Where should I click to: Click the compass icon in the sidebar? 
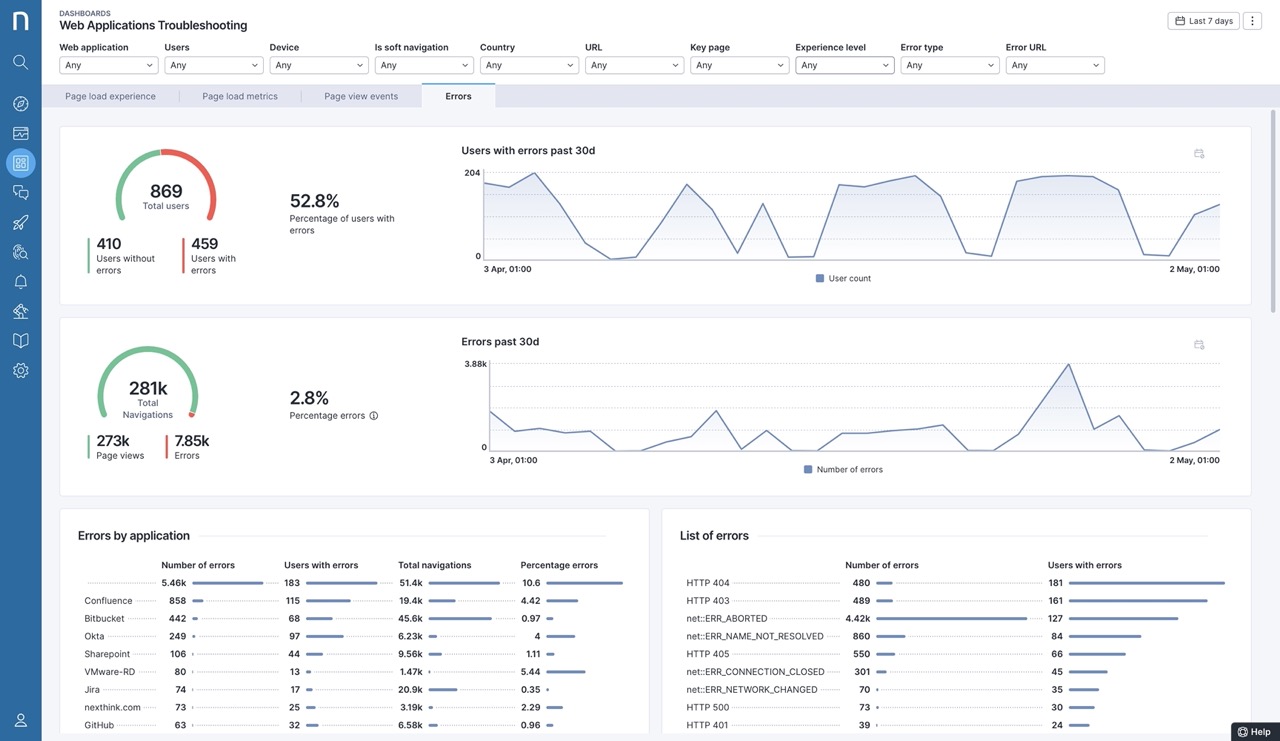20,104
